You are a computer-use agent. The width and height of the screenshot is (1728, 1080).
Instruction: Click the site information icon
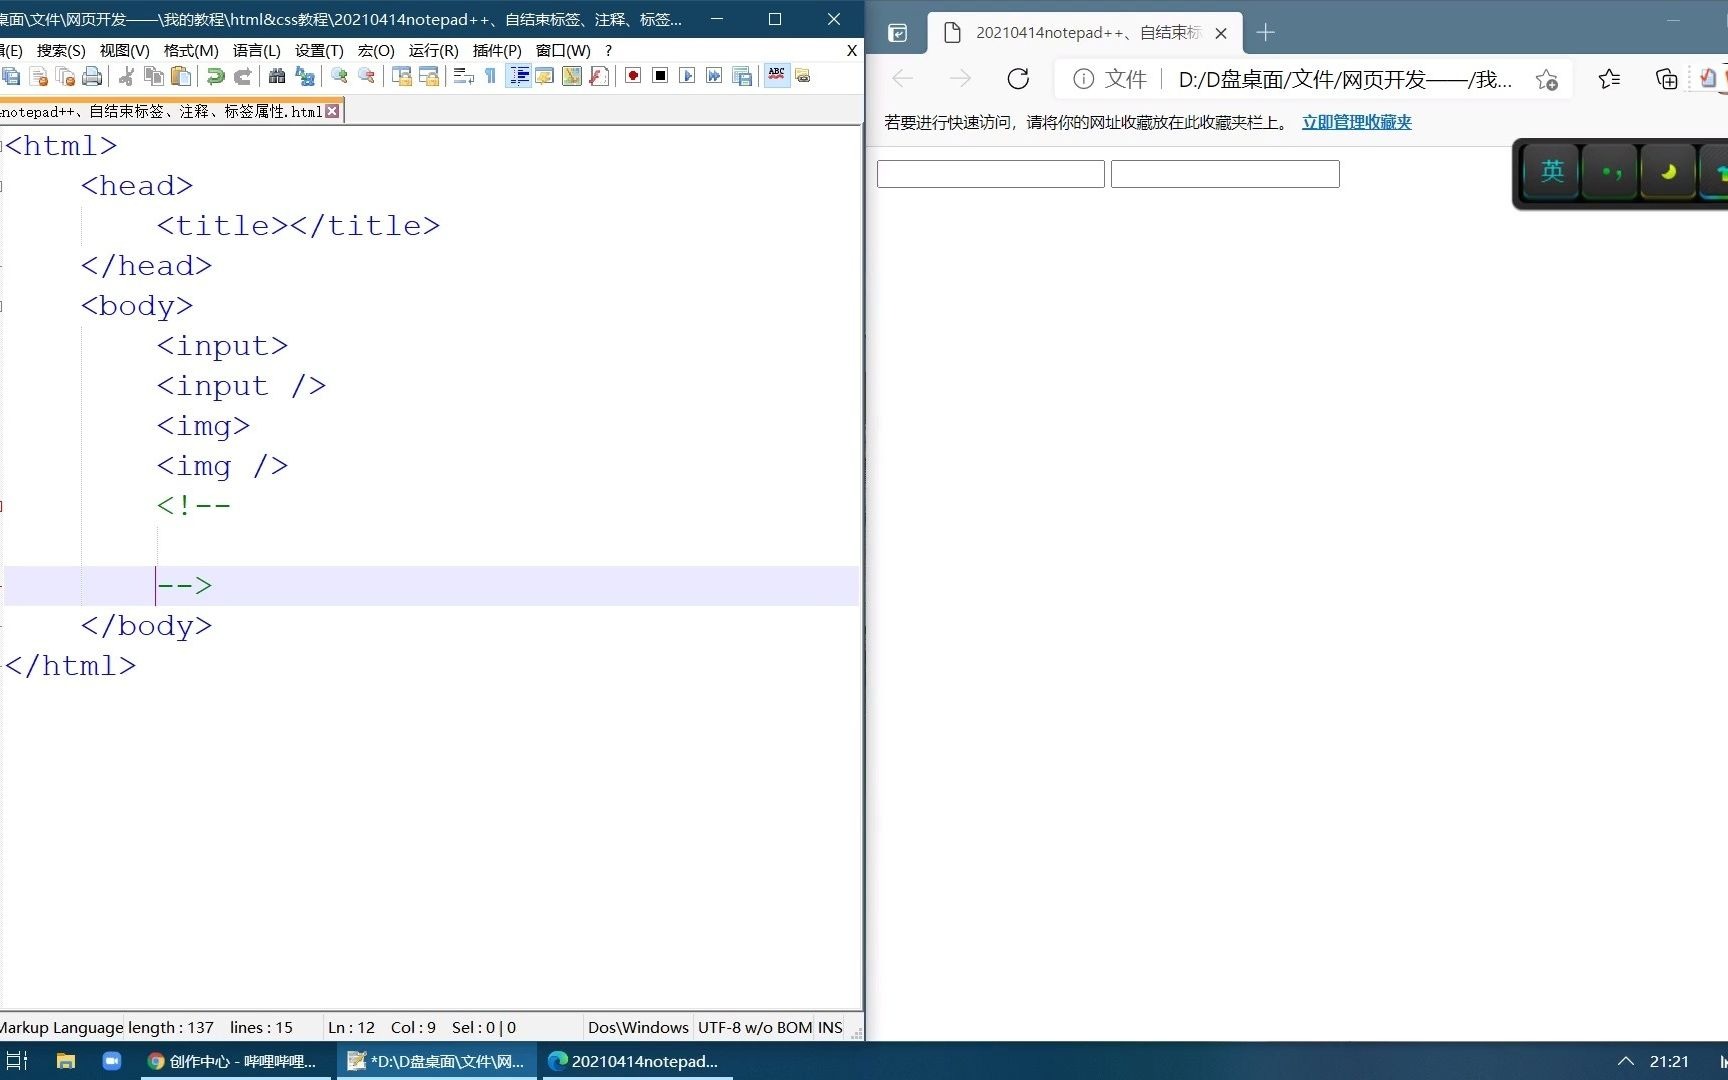pos(1083,79)
